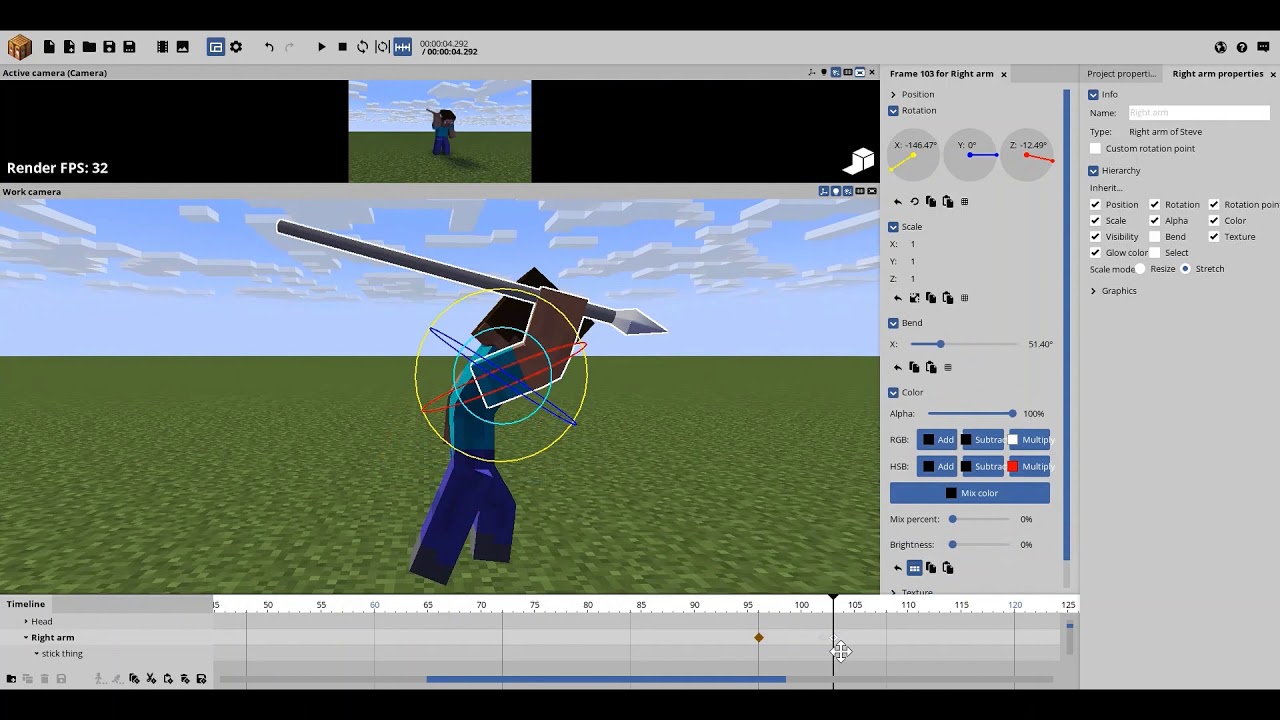Save keyframes icon in the timeline toolbar

coord(201,679)
